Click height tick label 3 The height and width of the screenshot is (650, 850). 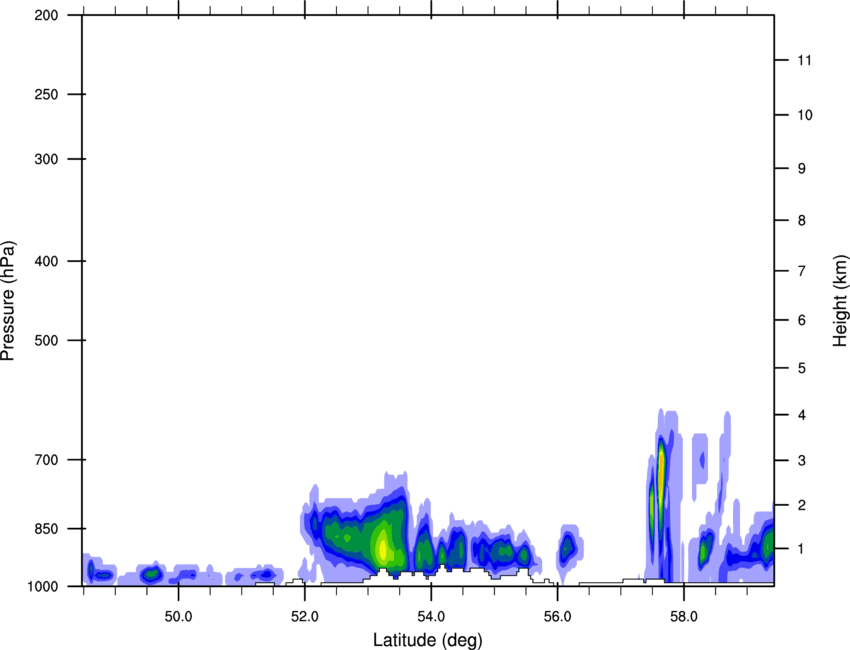click(x=801, y=460)
